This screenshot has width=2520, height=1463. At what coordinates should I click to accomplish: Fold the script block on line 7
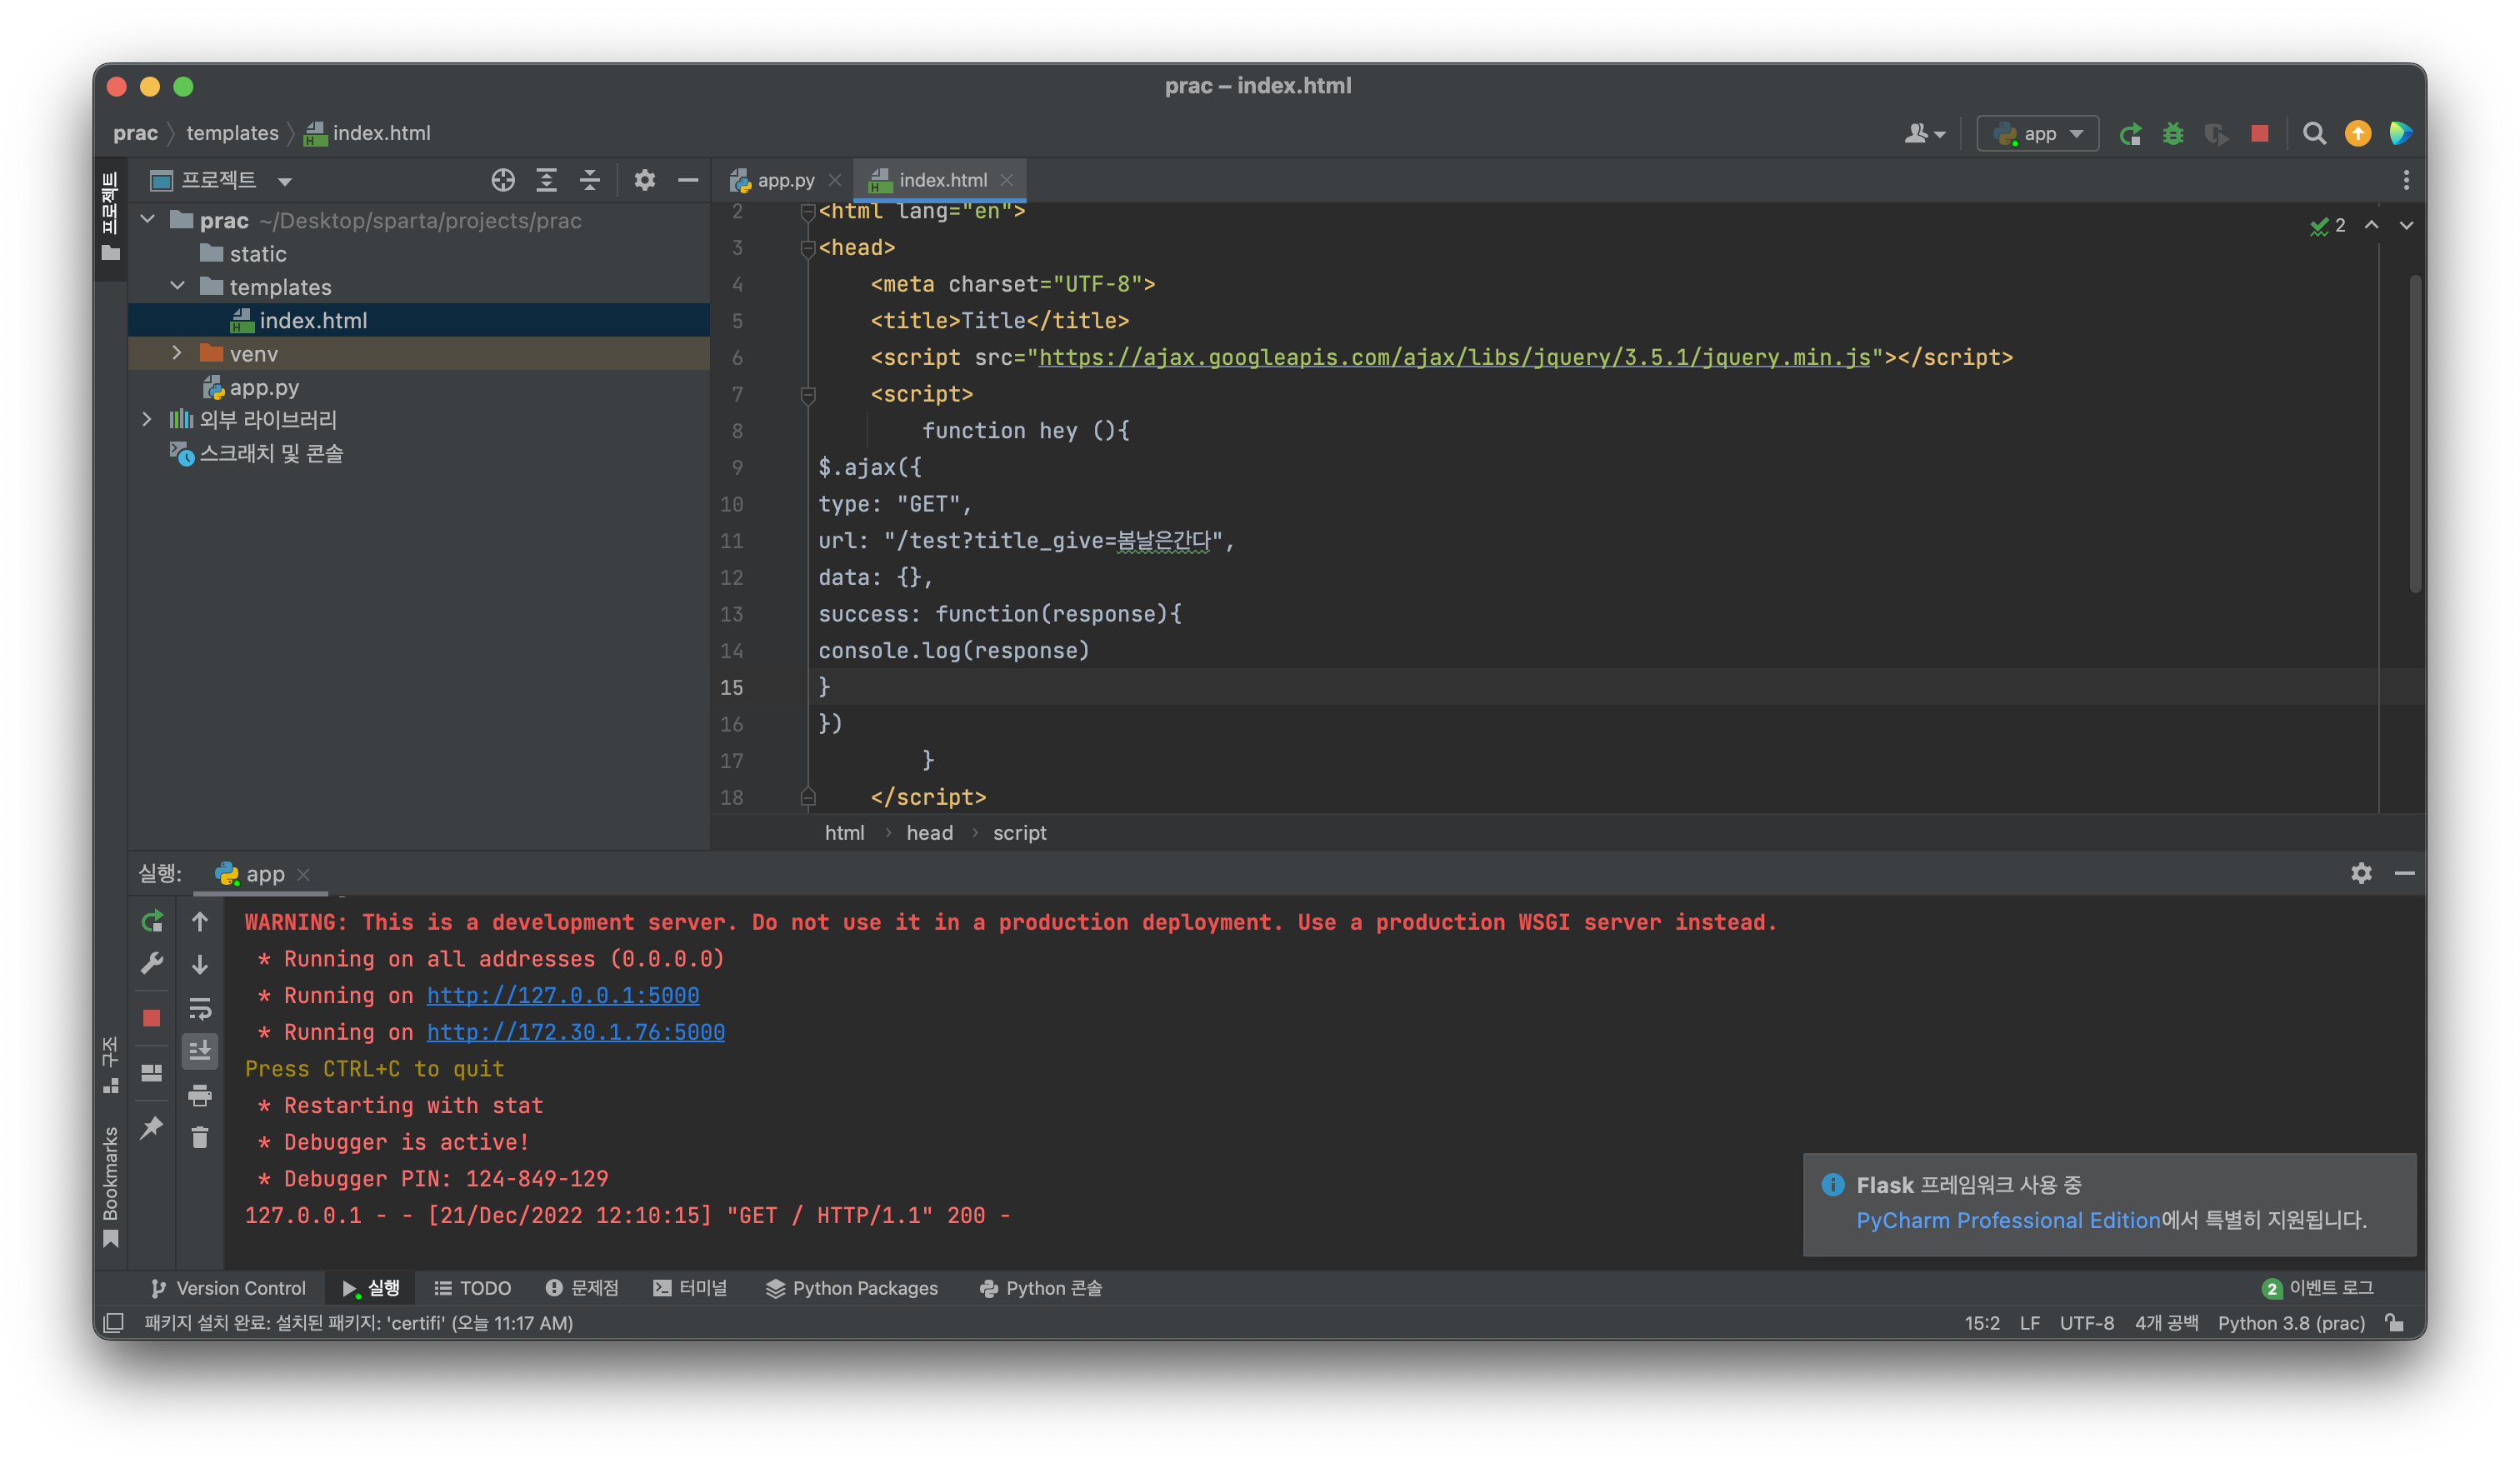click(808, 395)
